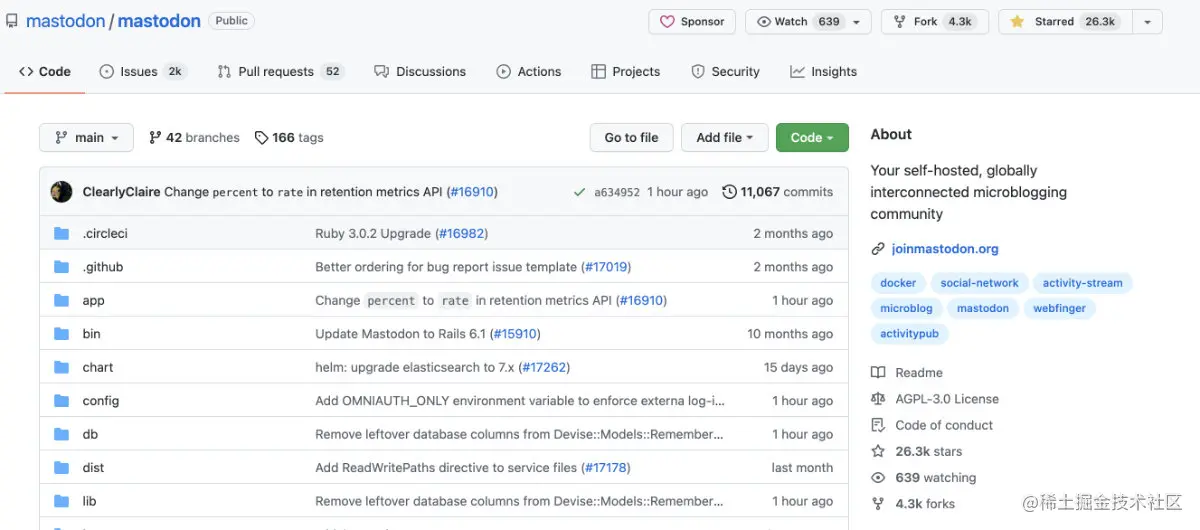Image resolution: width=1200 pixels, height=530 pixels.
Task: Click the webfinger topic tag
Action: click(1059, 309)
